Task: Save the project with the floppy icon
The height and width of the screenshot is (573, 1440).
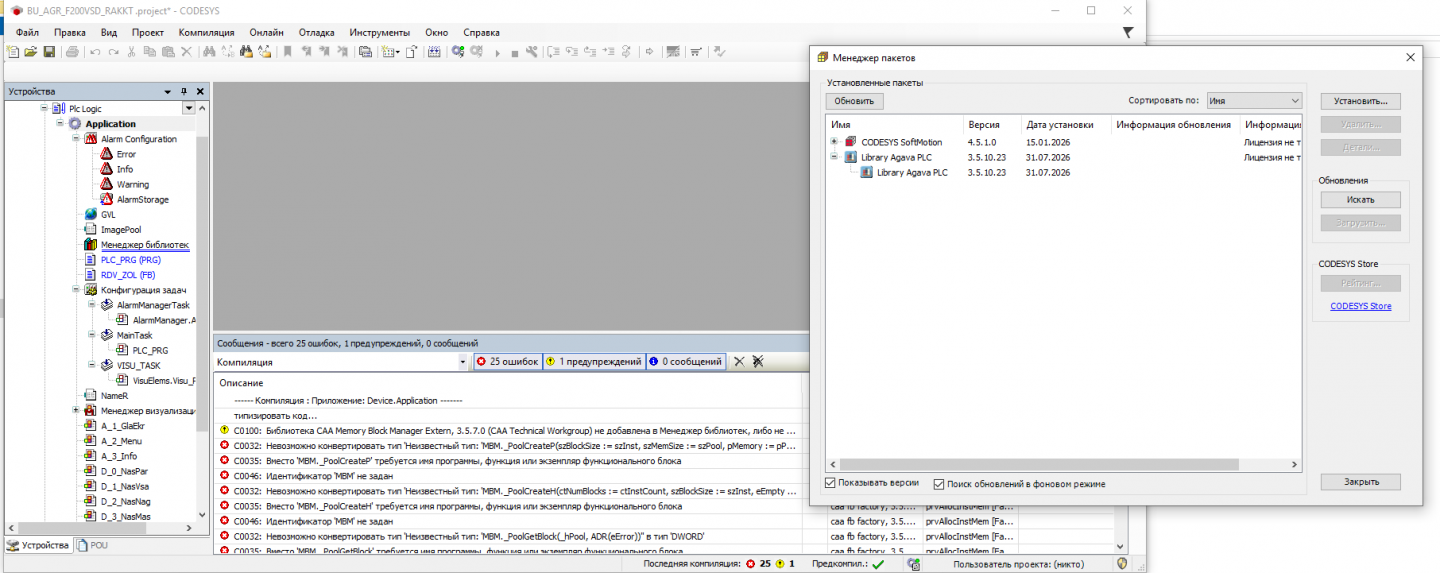Action: coord(49,51)
